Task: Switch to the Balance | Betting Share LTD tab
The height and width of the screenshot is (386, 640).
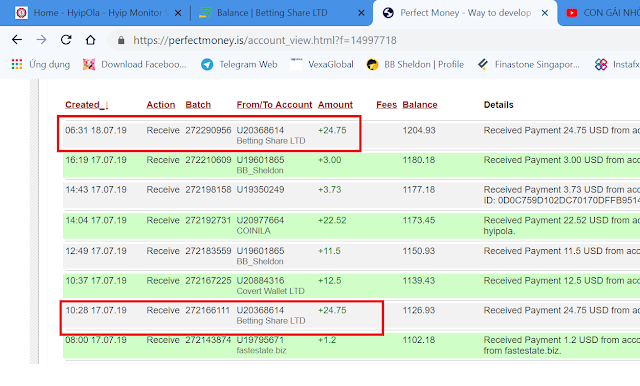Action: [281, 13]
